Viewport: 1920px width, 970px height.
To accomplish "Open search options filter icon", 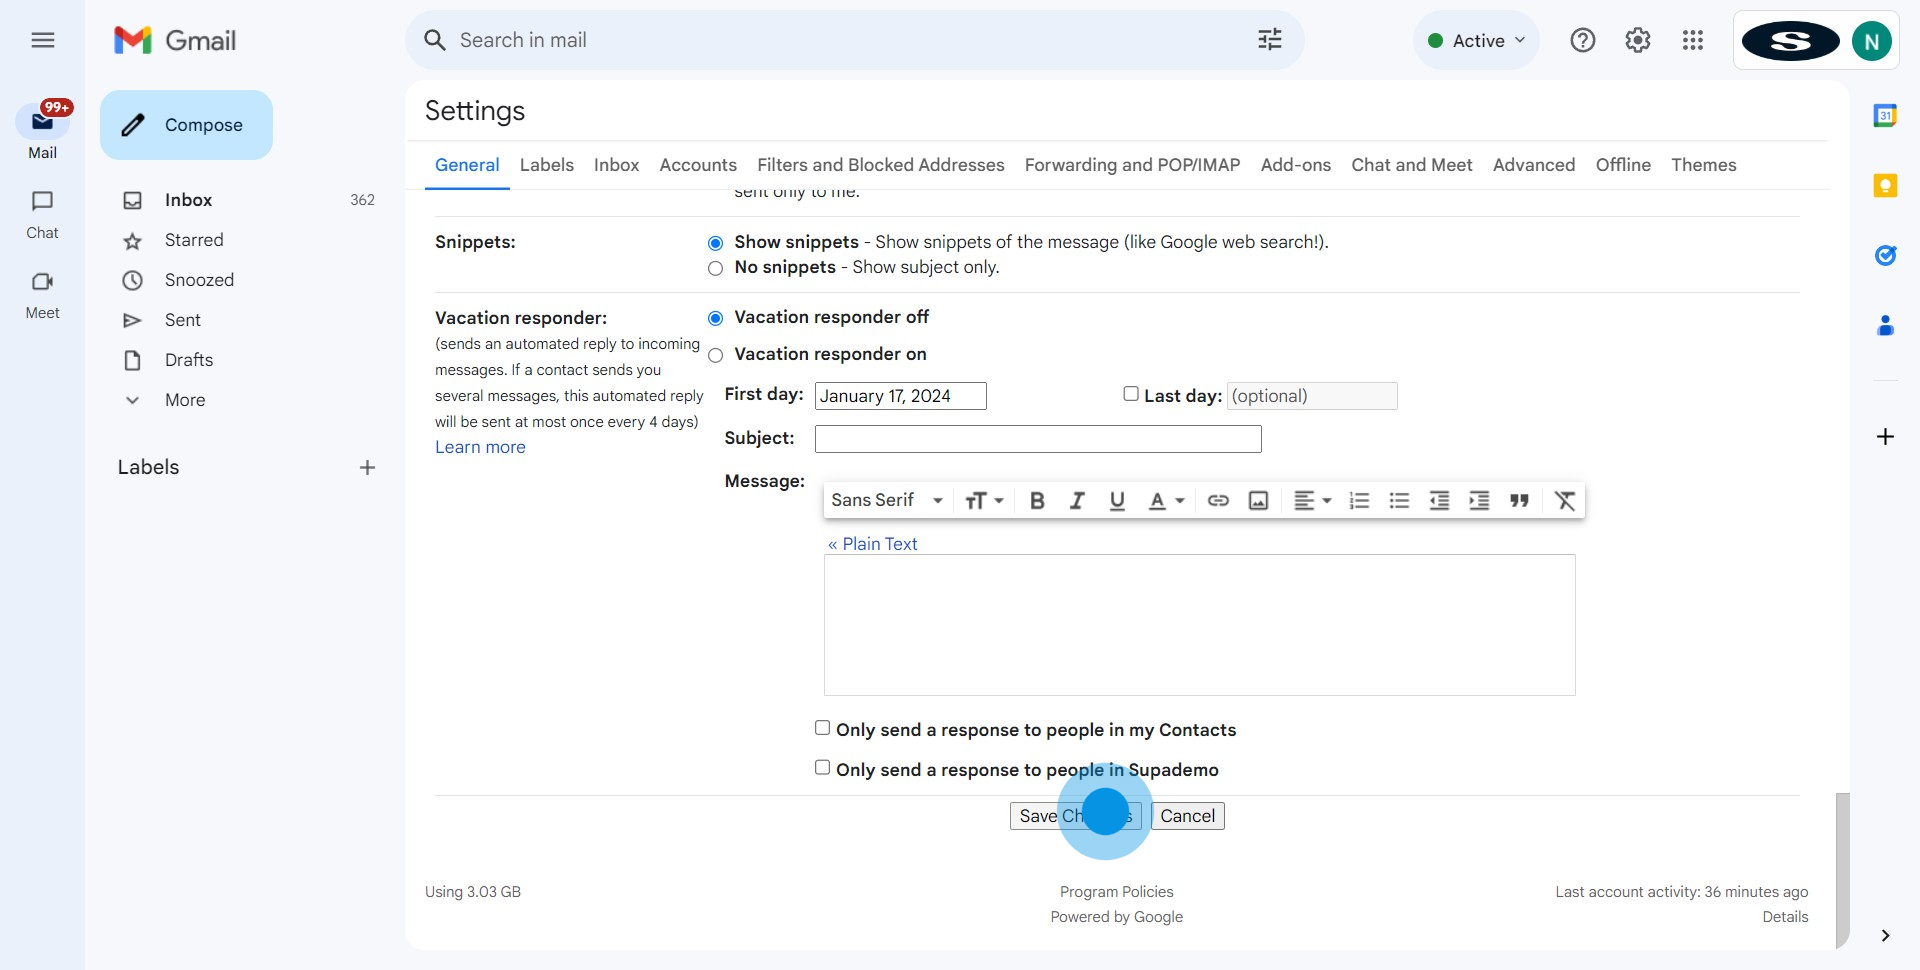I will click(x=1269, y=40).
